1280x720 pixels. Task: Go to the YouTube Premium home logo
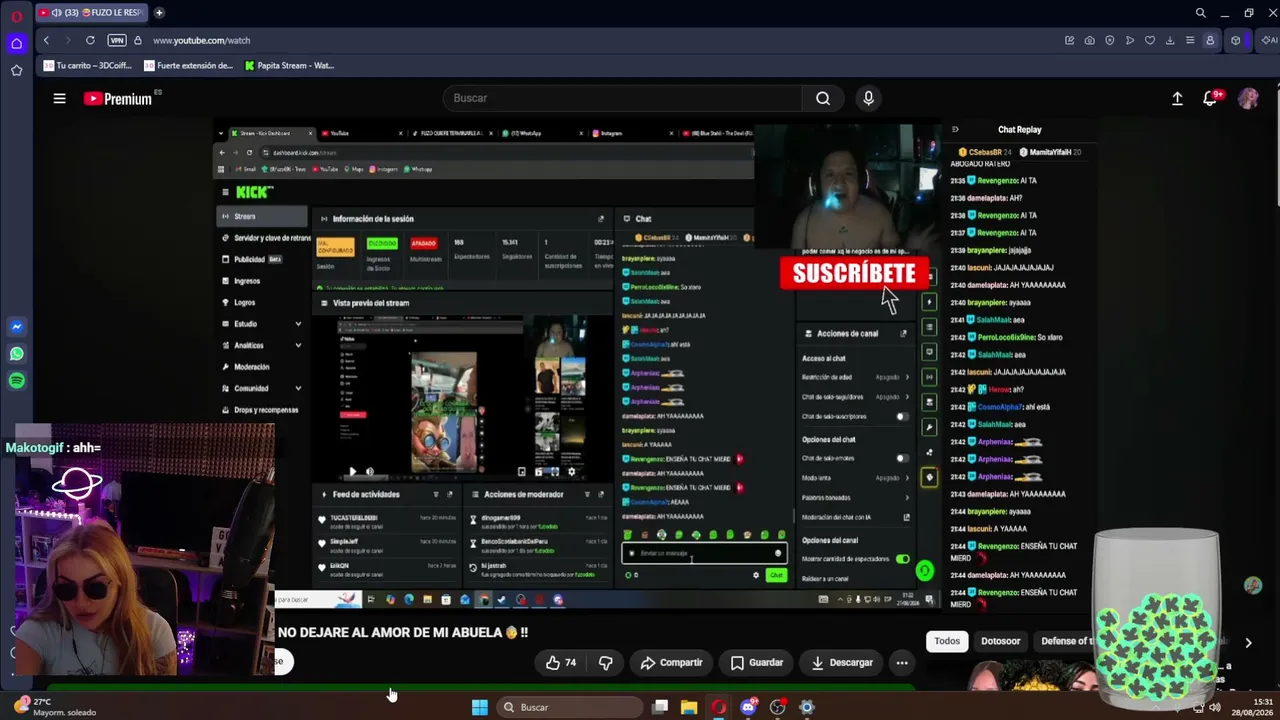[x=117, y=99]
